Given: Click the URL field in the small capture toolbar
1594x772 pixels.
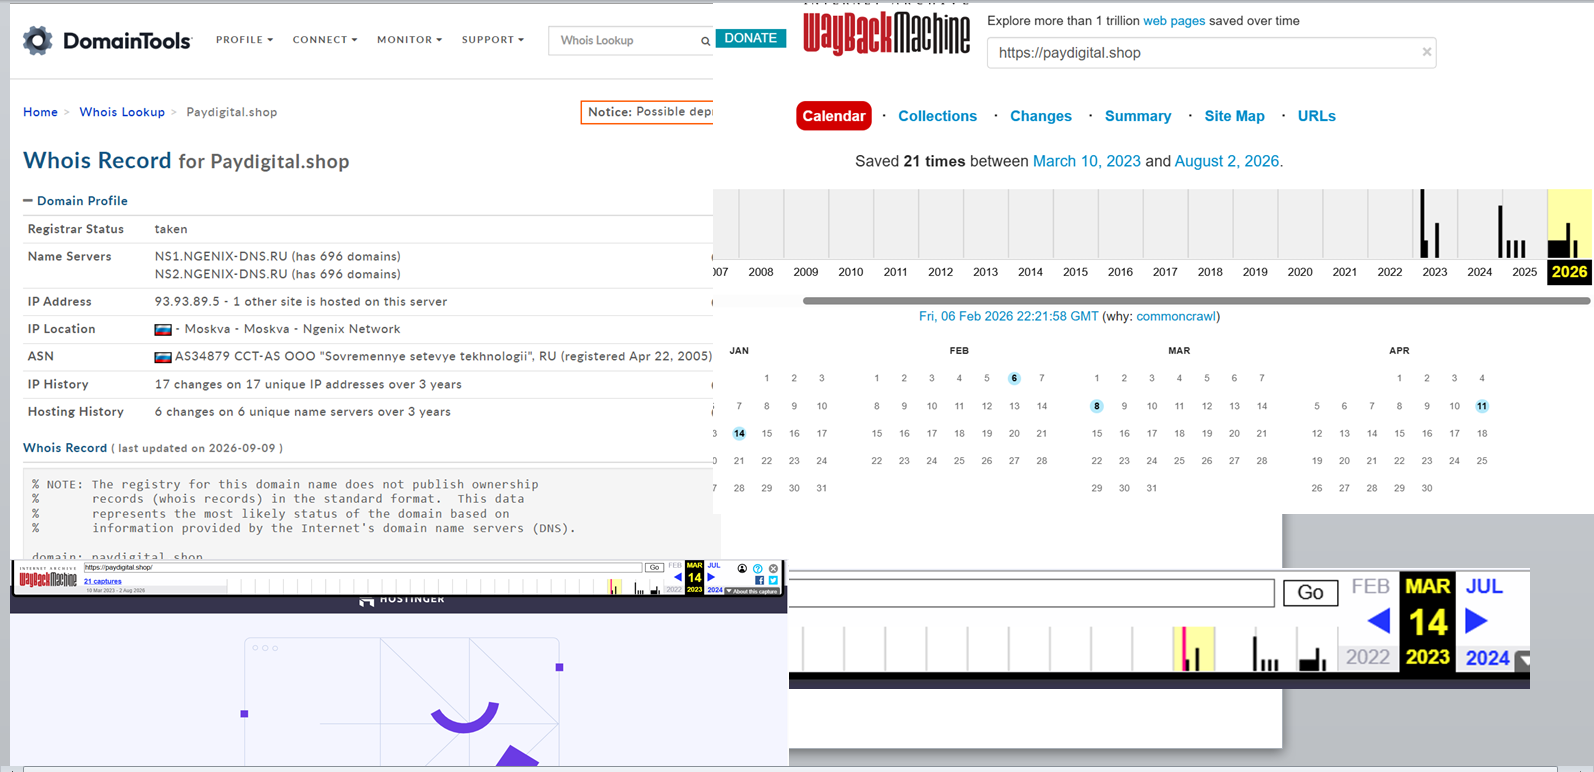Looking at the screenshot, I should [x=363, y=567].
